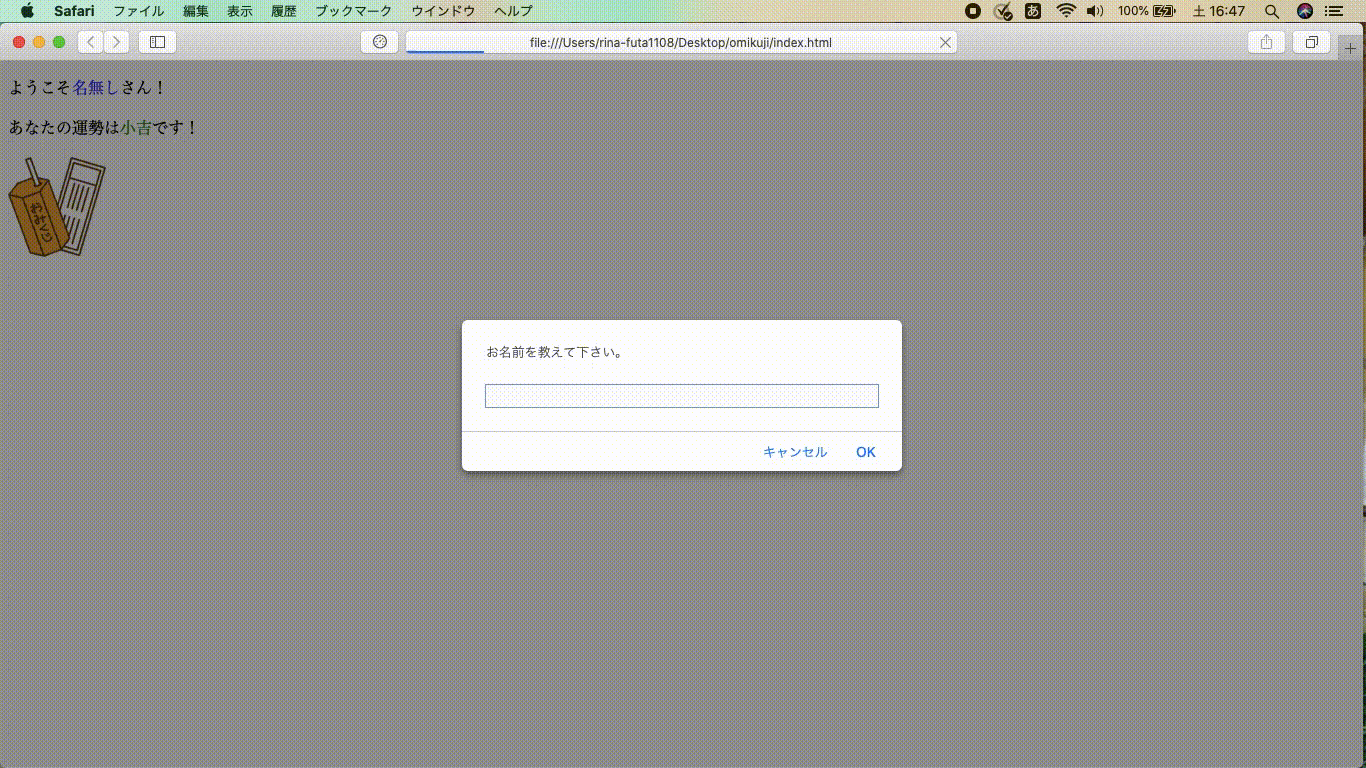Open the Apple menu
This screenshot has height=768, width=1366.
[x=27, y=11]
